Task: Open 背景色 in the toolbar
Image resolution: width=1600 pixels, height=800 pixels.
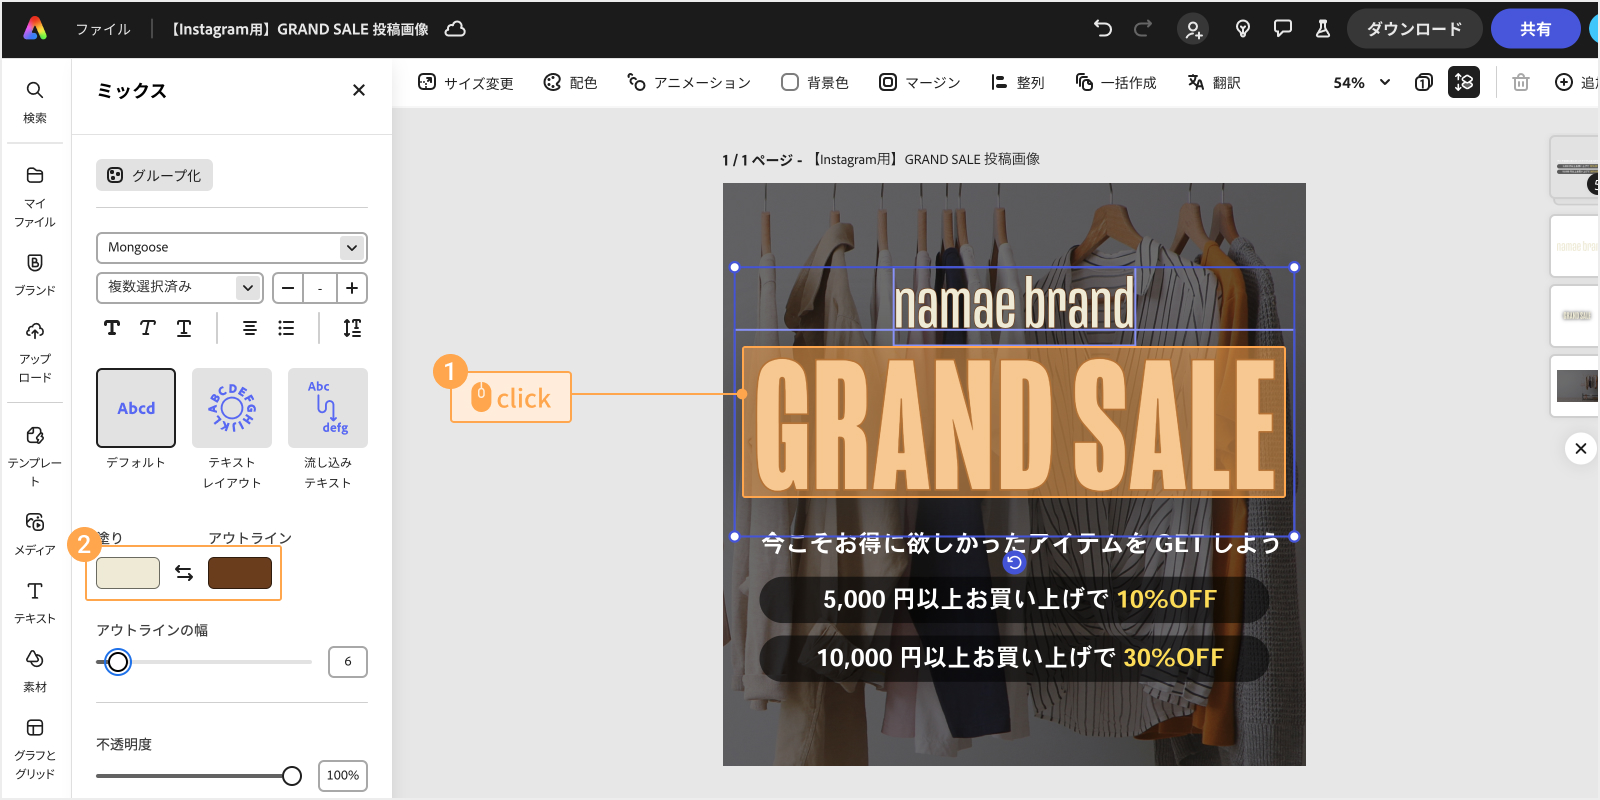Action: pos(814,83)
